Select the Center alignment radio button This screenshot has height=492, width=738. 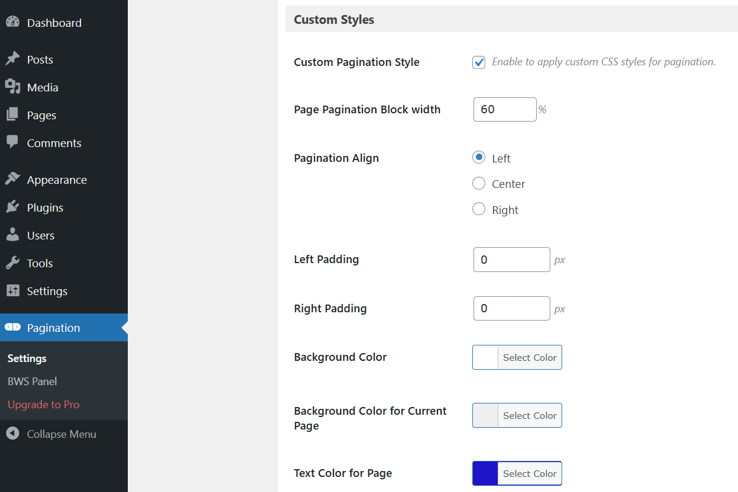(x=479, y=183)
